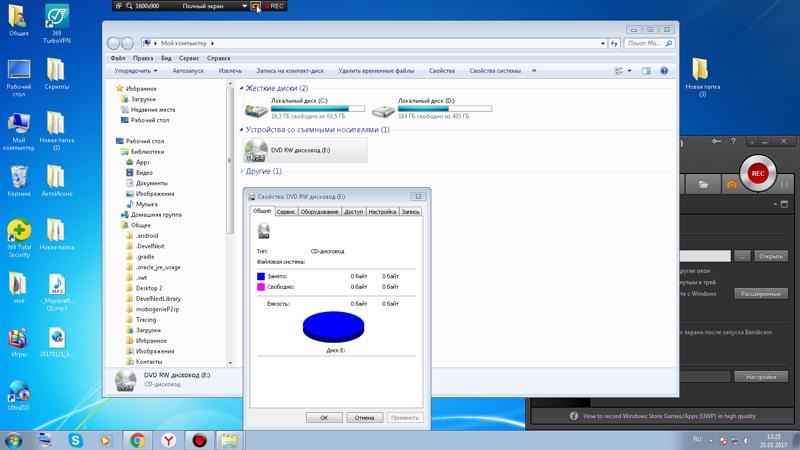Viewport: 800px width, 450px height.
Task: Switch to Настройка tab in properties
Action: coord(382,212)
